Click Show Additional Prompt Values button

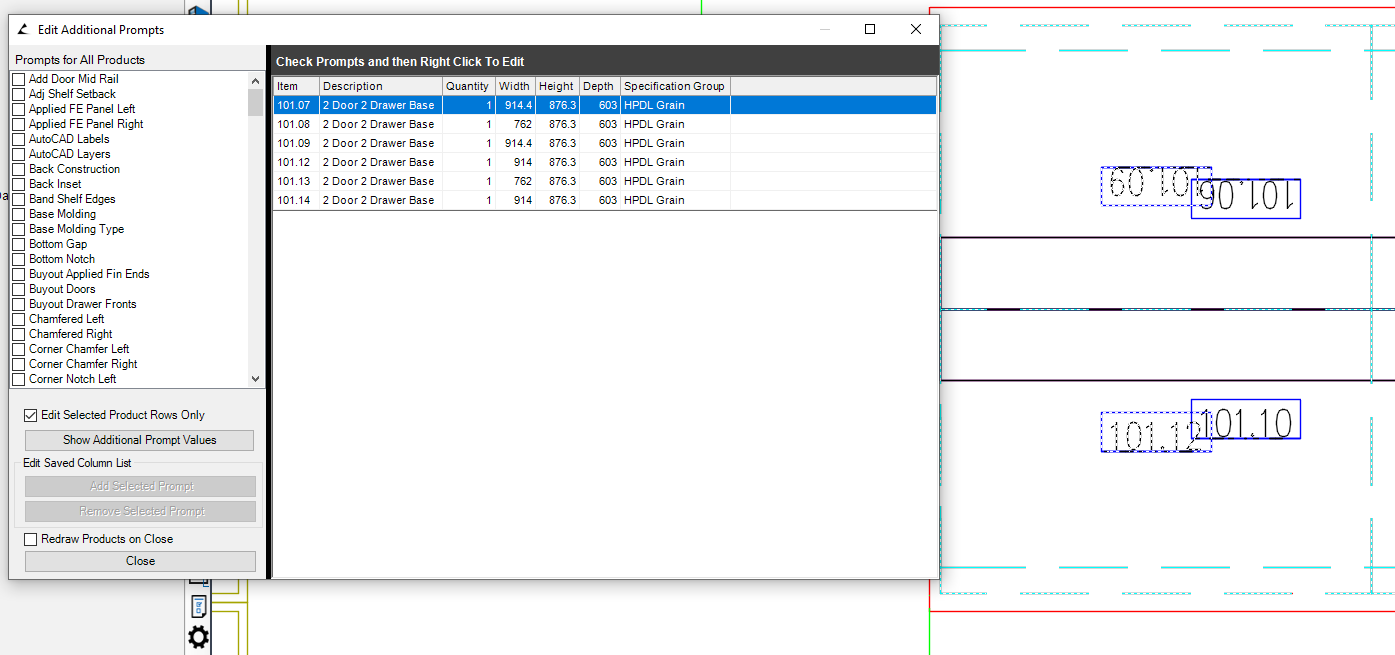tap(140, 440)
